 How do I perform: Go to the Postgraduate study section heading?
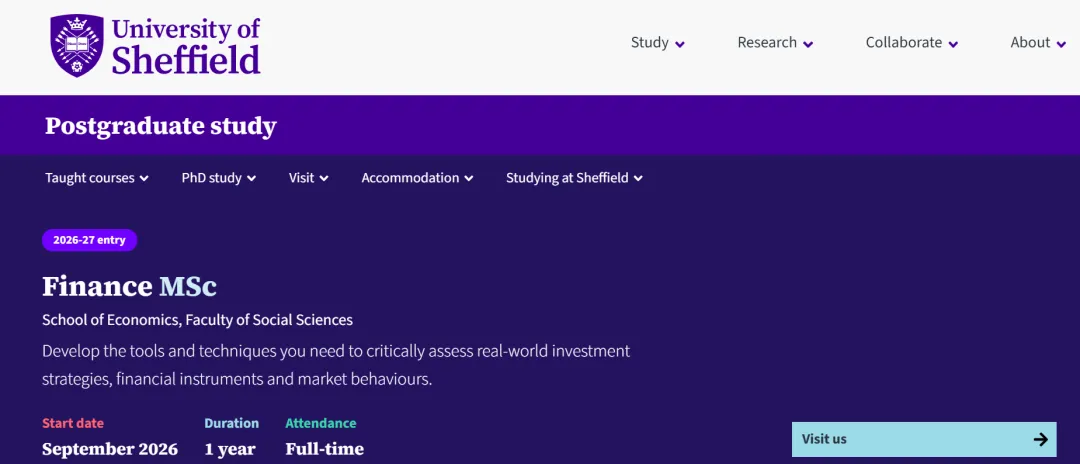[160, 126]
